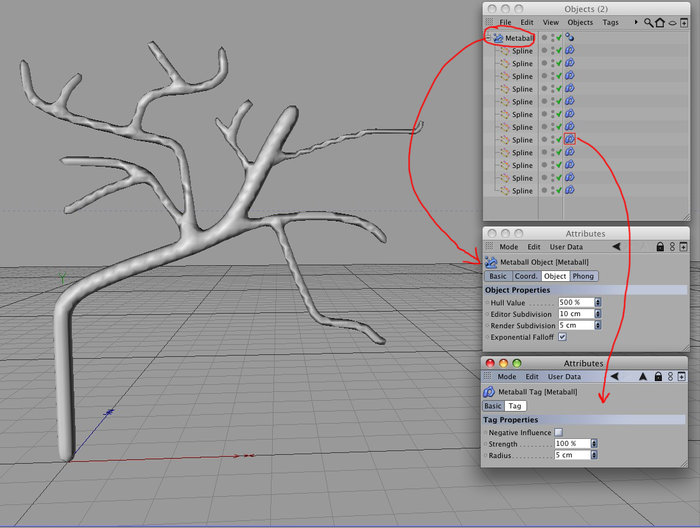
Task: Click the Strength stepper arrows
Action: click(594, 444)
